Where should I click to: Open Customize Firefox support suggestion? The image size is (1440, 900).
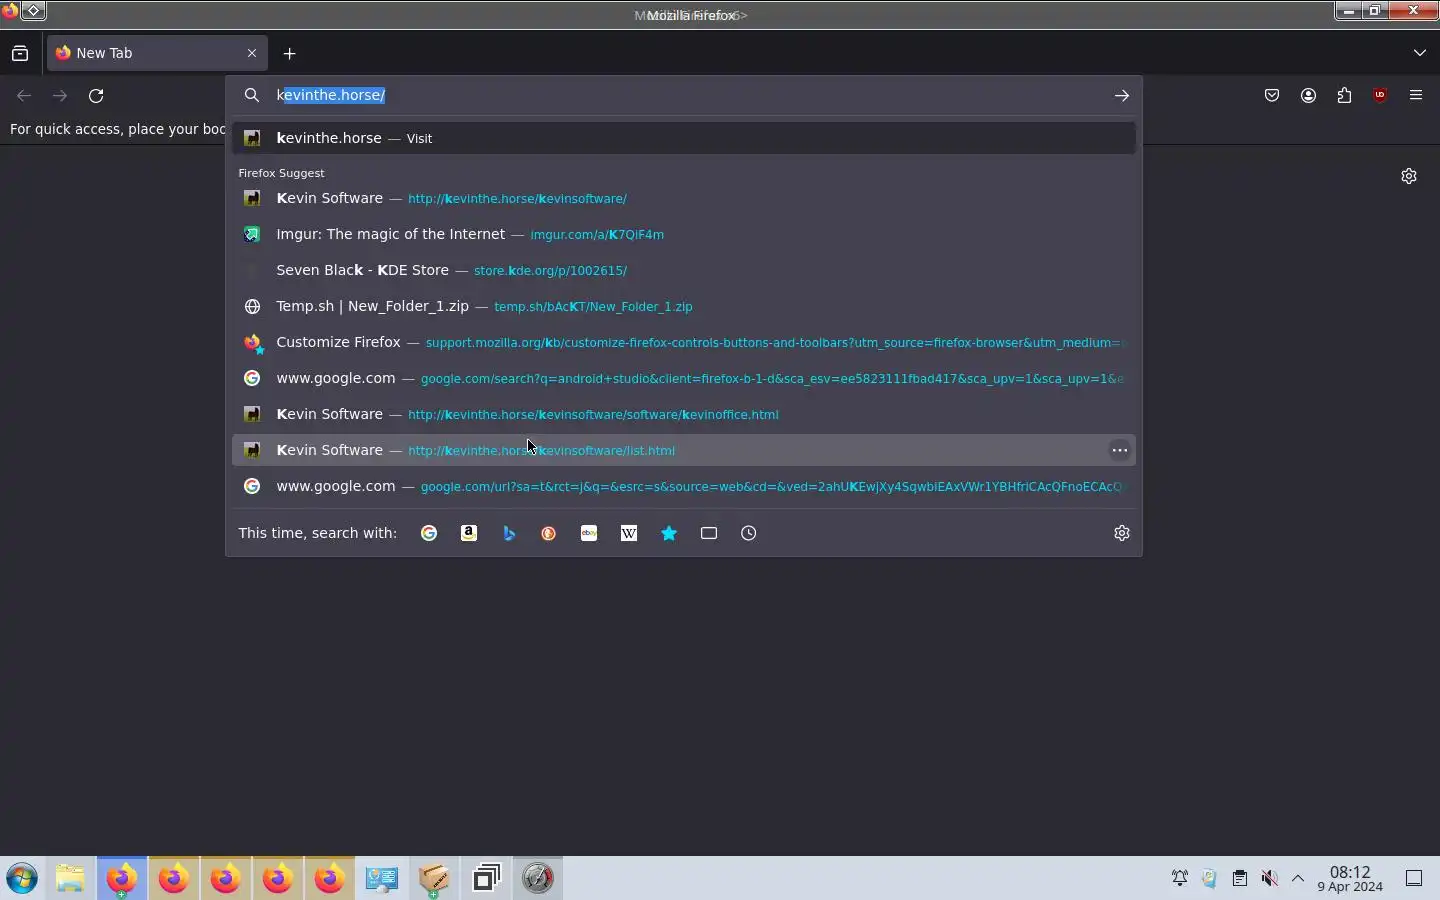click(x=684, y=342)
